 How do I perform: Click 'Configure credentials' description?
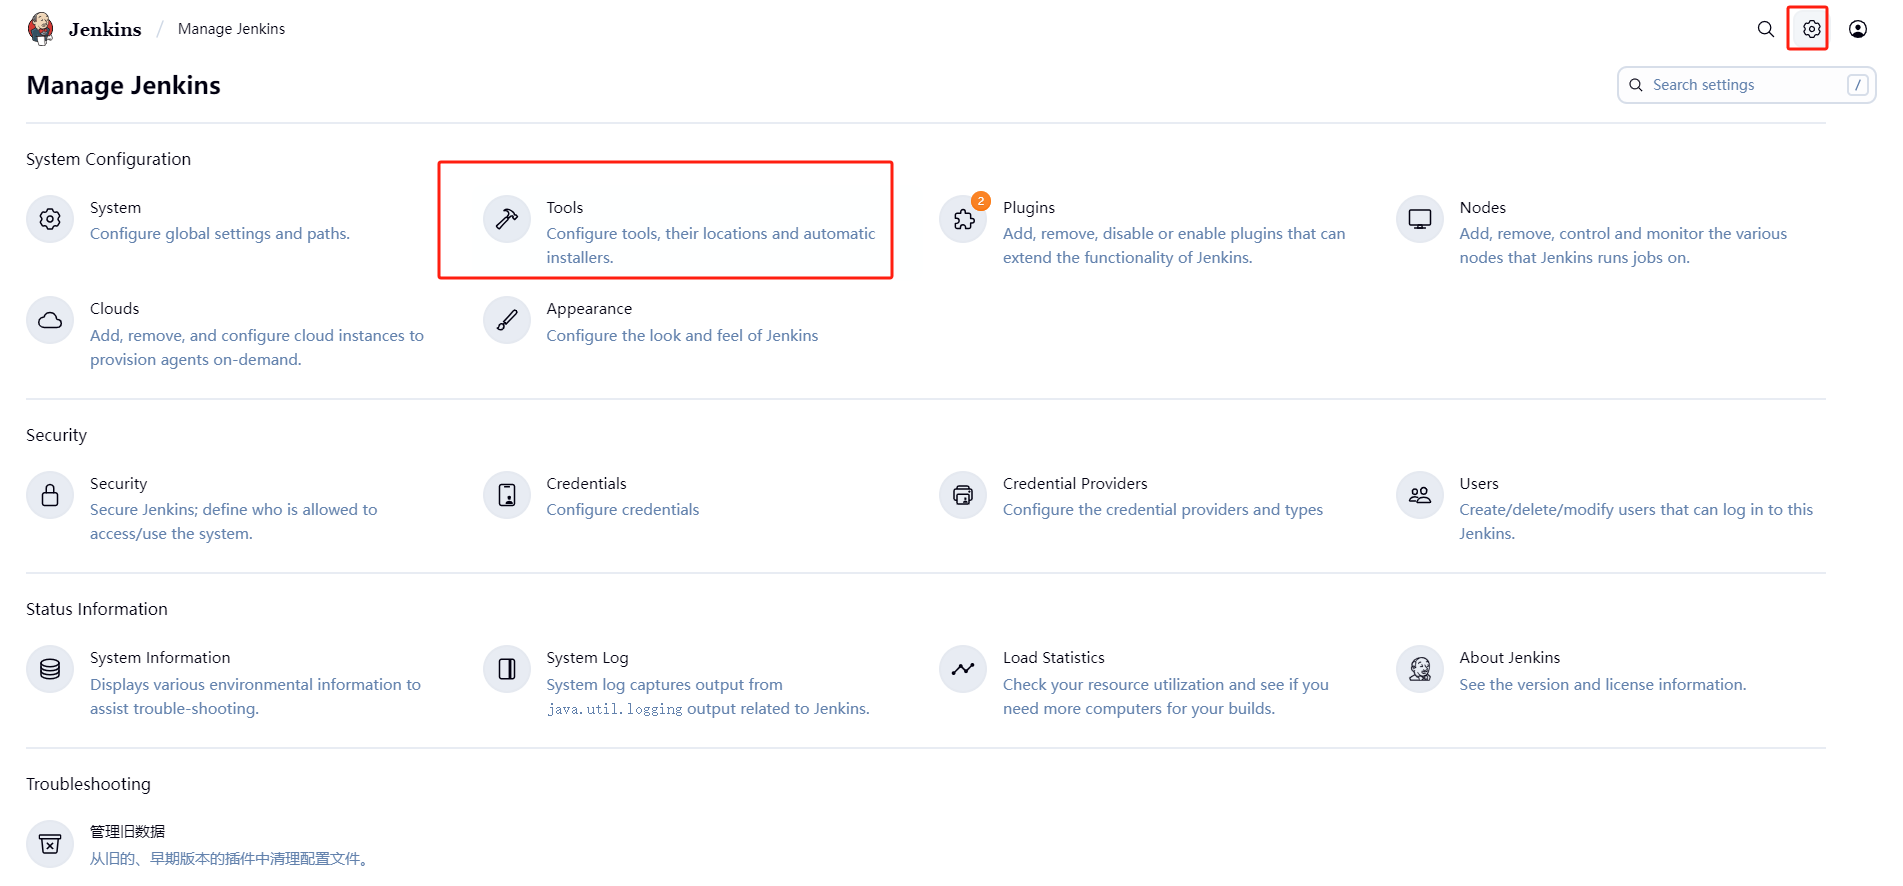click(622, 509)
